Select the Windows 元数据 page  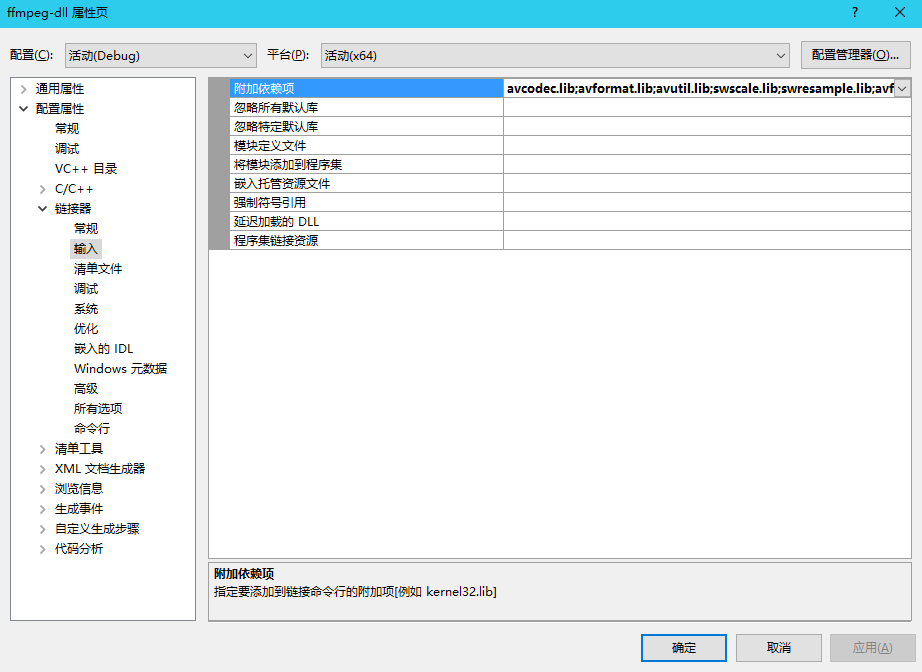[x=121, y=369]
